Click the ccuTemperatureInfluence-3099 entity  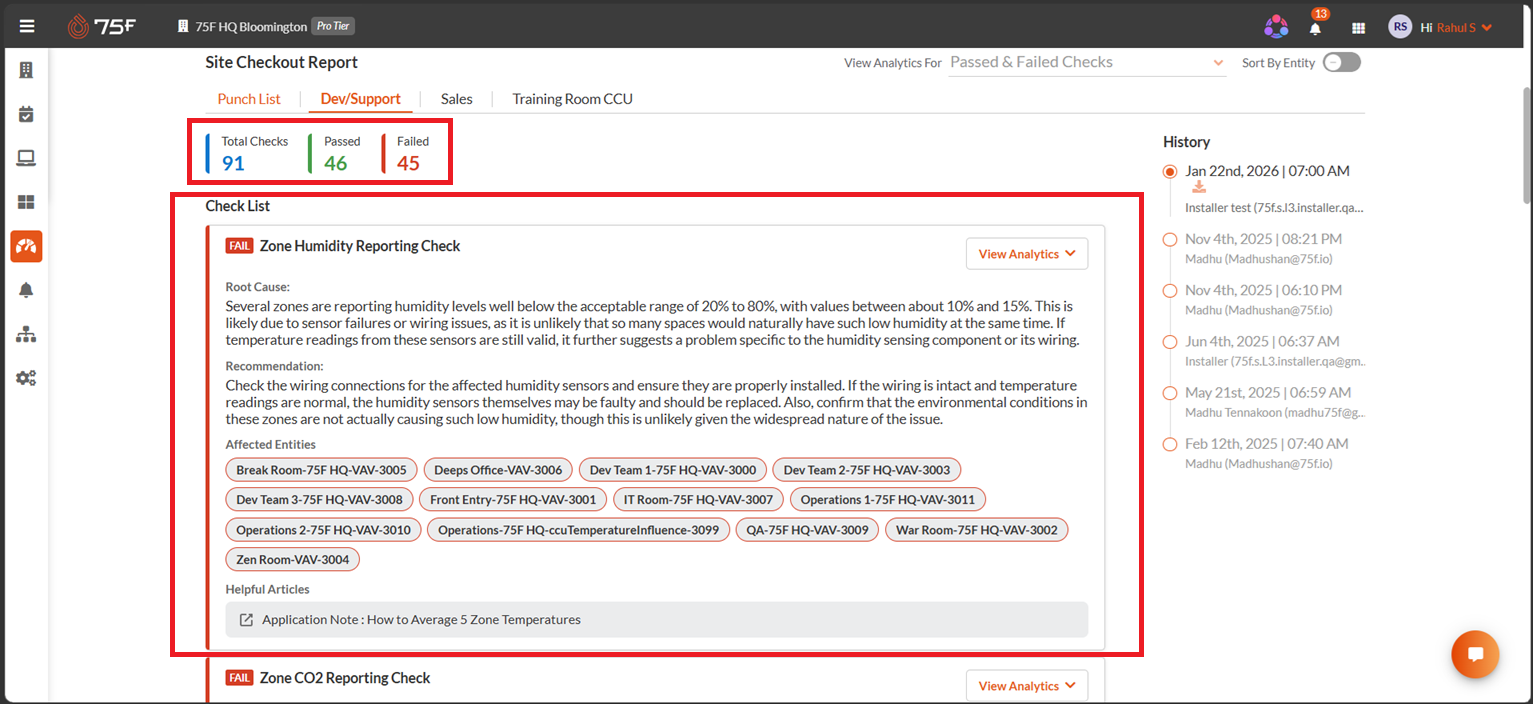click(578, 529)
